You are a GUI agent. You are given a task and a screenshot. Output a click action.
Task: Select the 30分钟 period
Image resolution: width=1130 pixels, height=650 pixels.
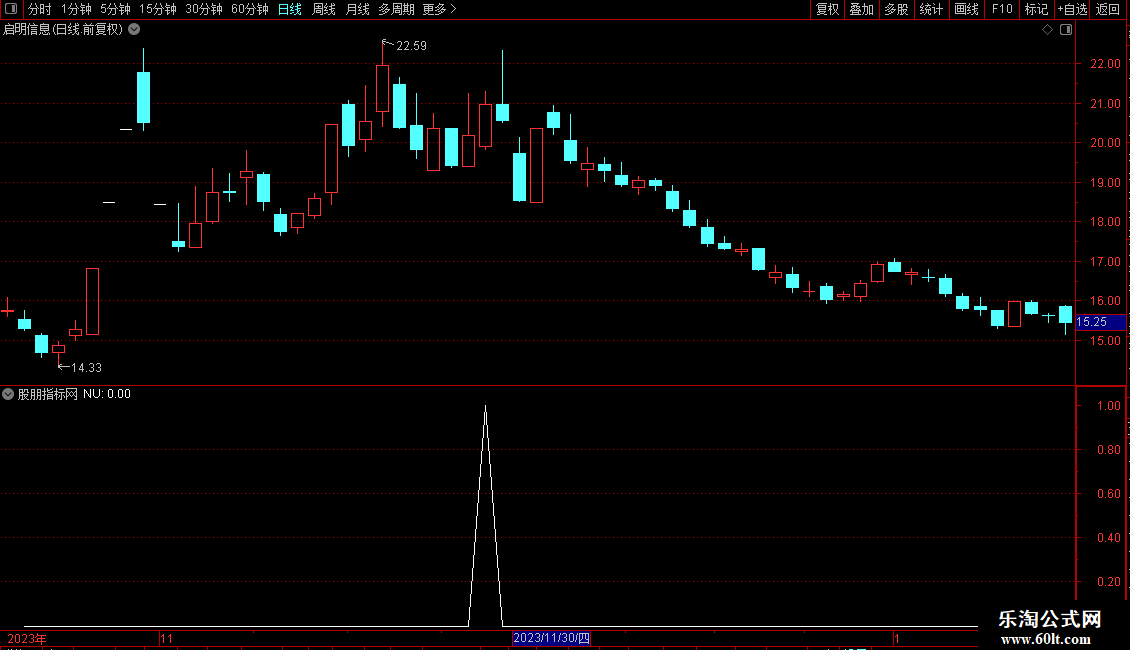203,9
